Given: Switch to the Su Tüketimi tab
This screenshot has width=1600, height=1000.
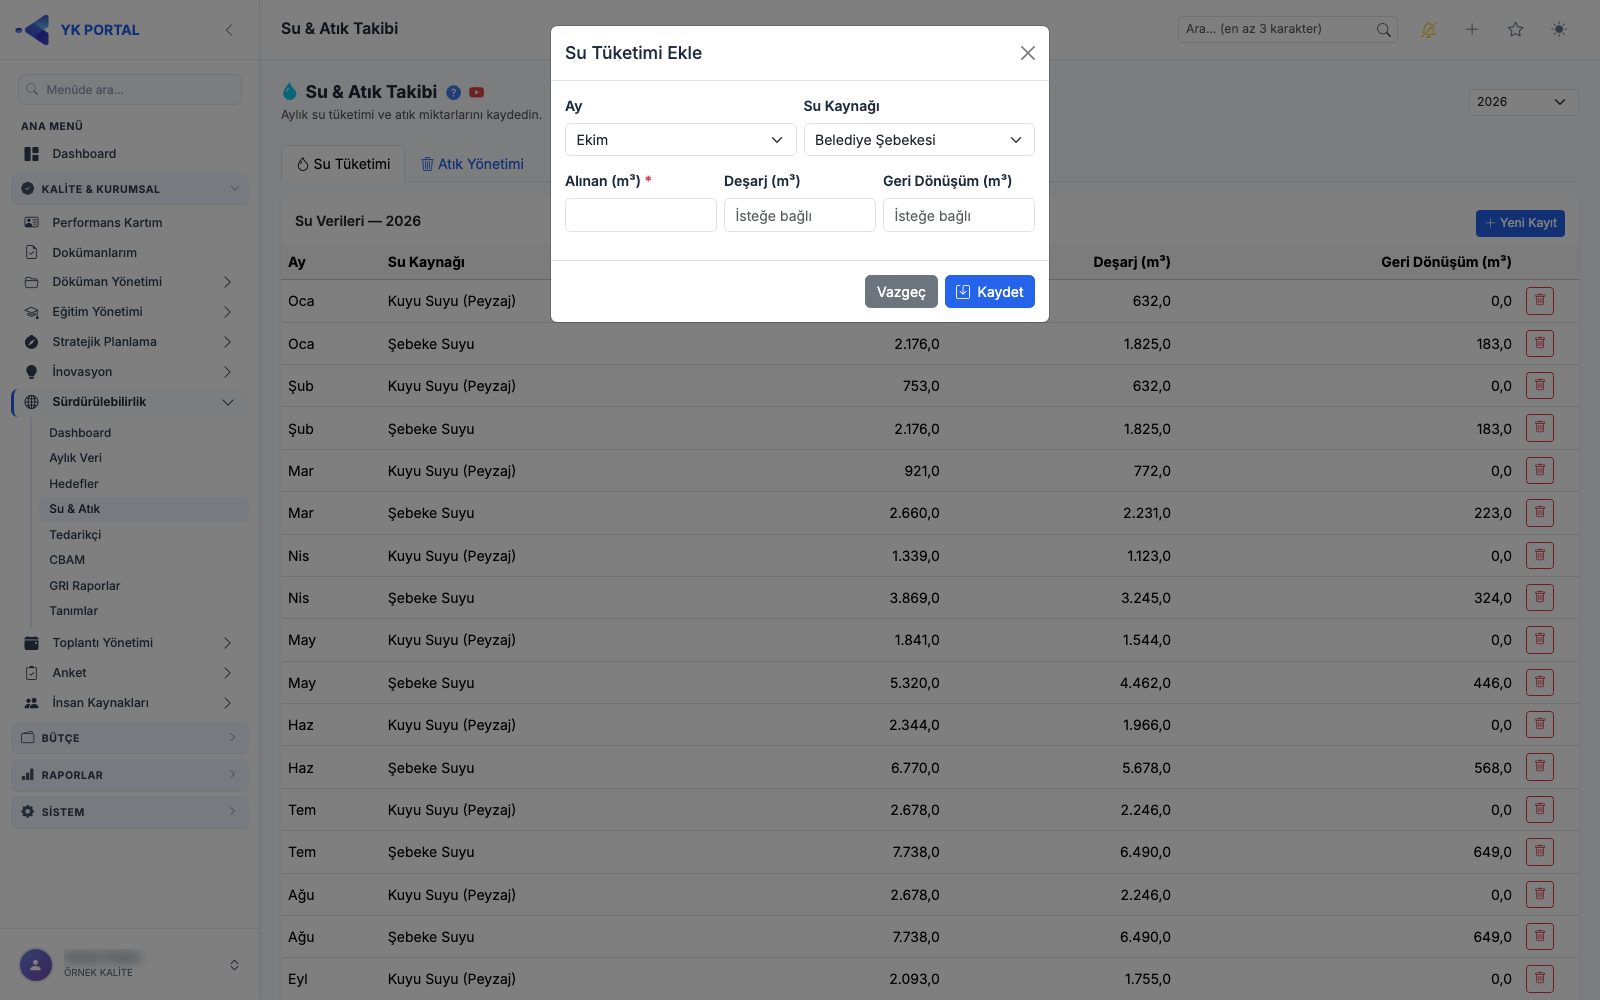Looking at the screenshot, I should (343, 164).
